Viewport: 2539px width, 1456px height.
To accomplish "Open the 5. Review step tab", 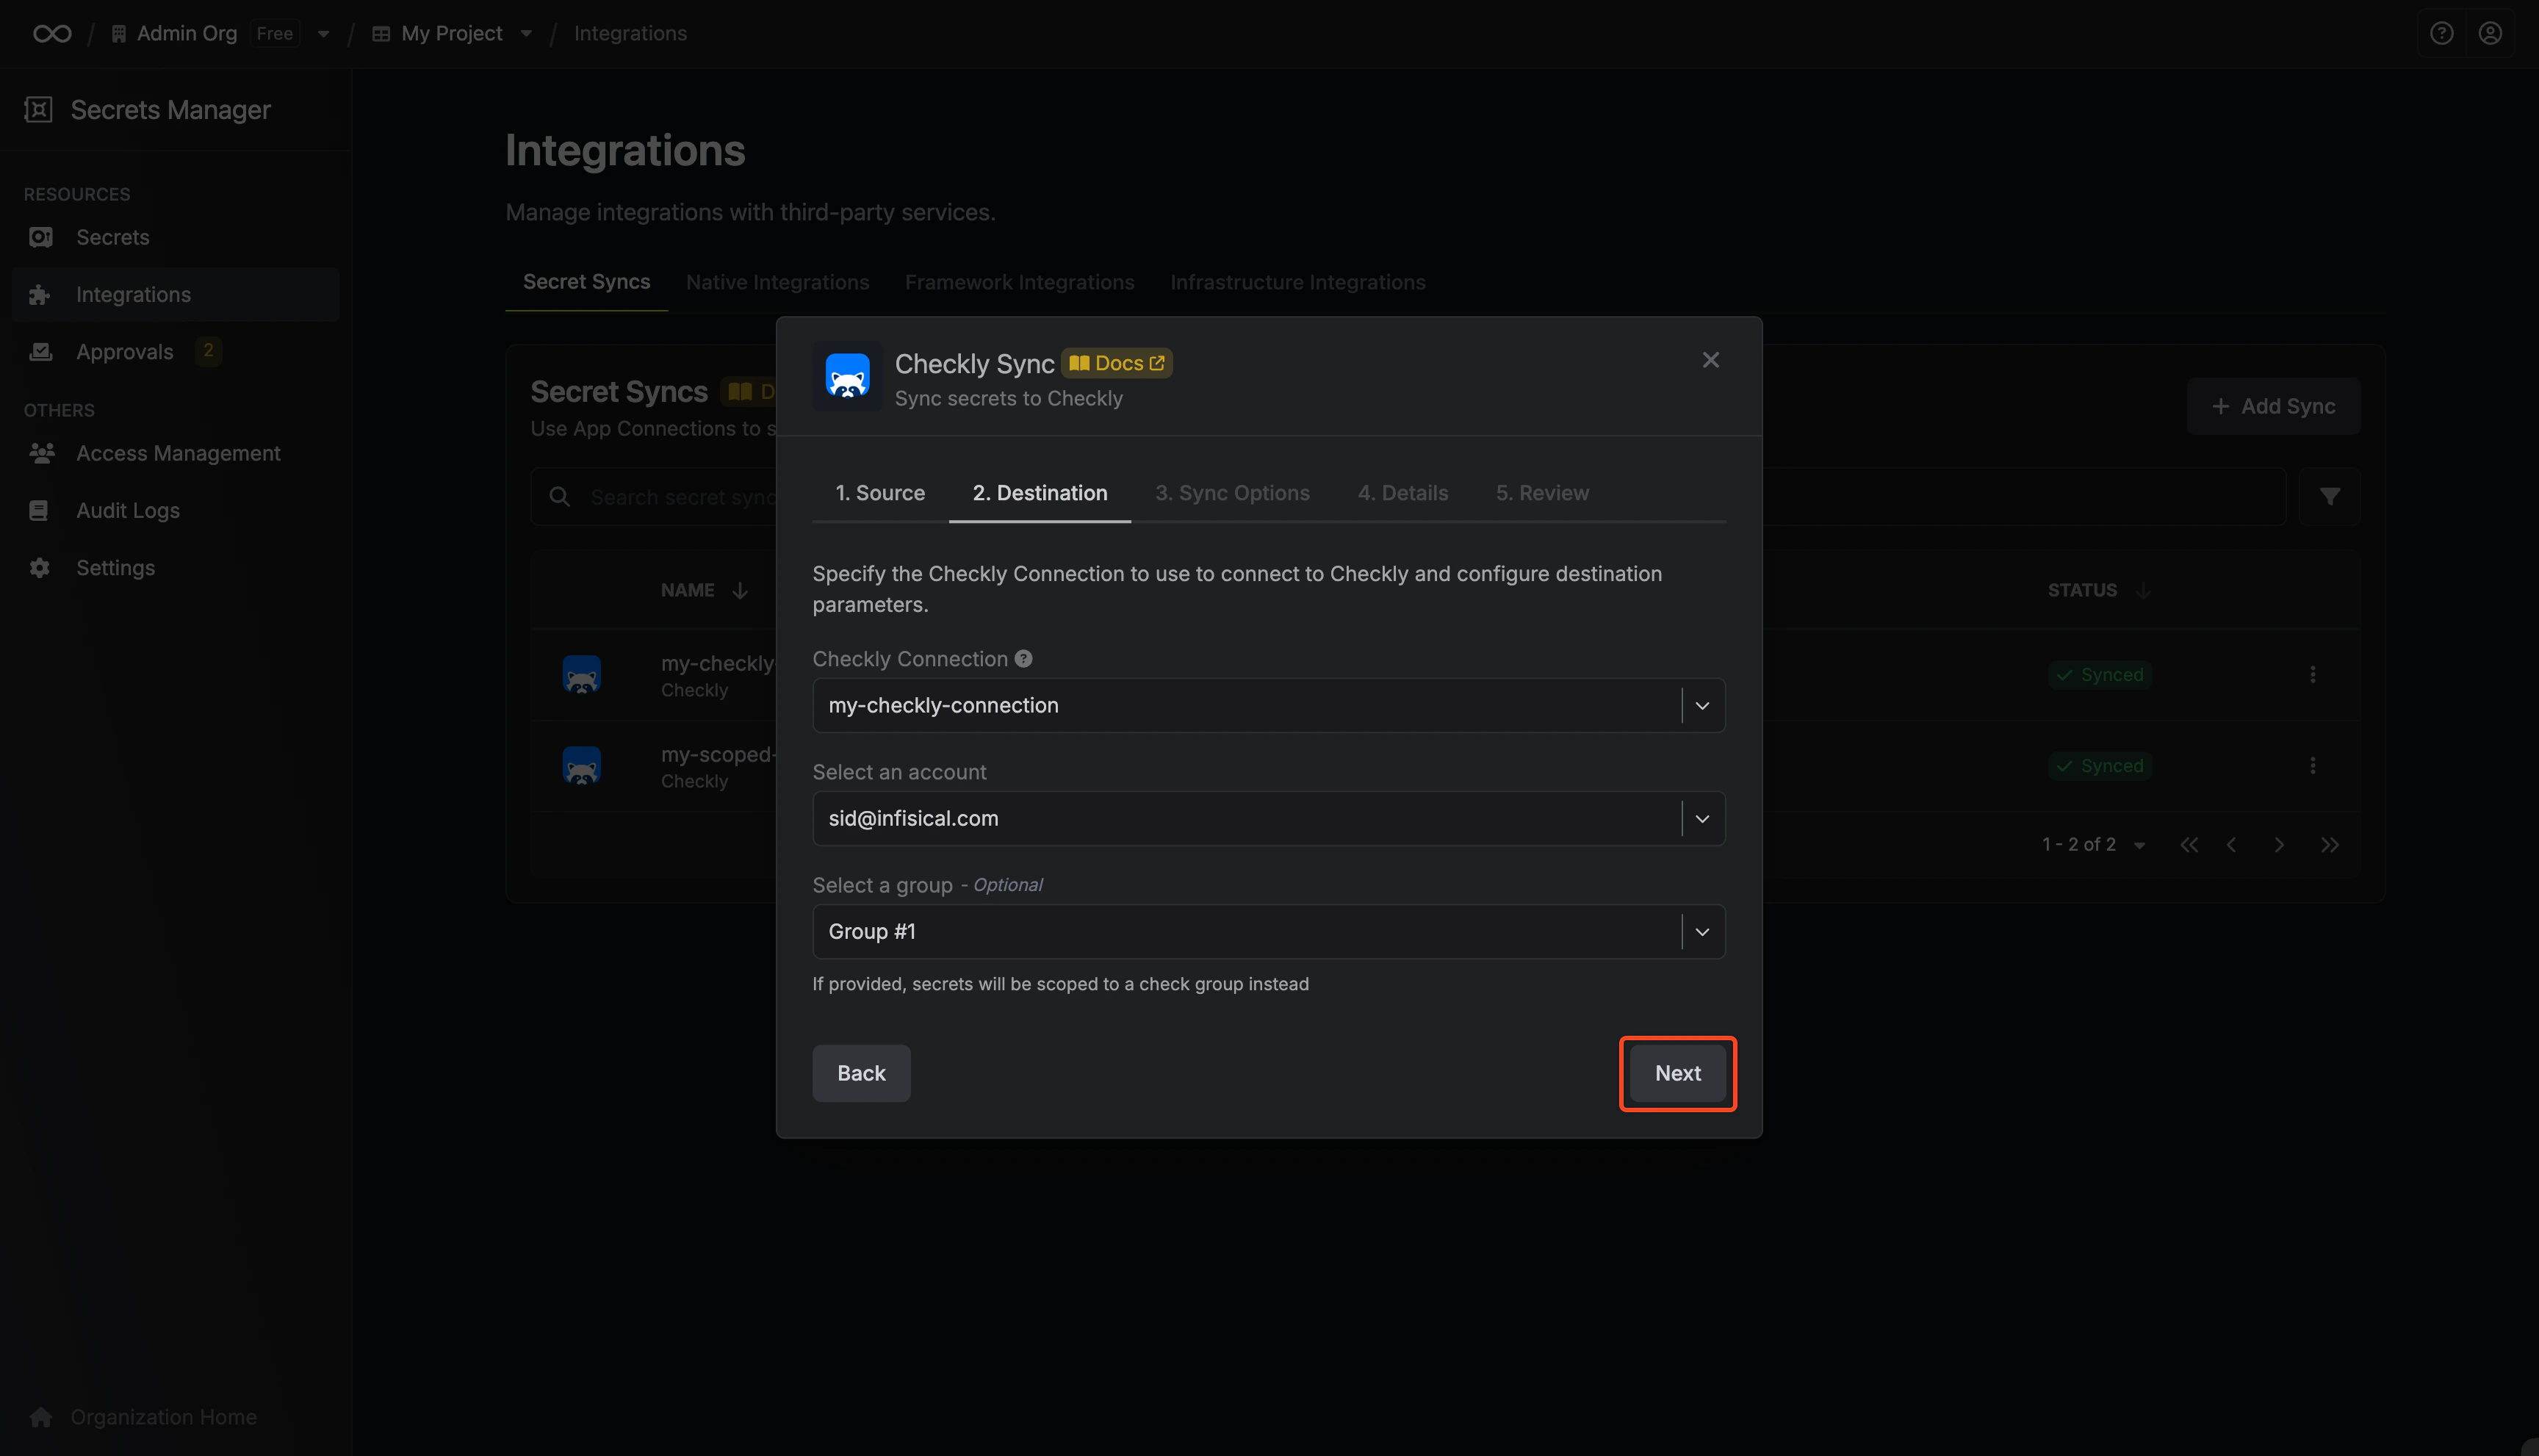I will [x=1542, y=493].
